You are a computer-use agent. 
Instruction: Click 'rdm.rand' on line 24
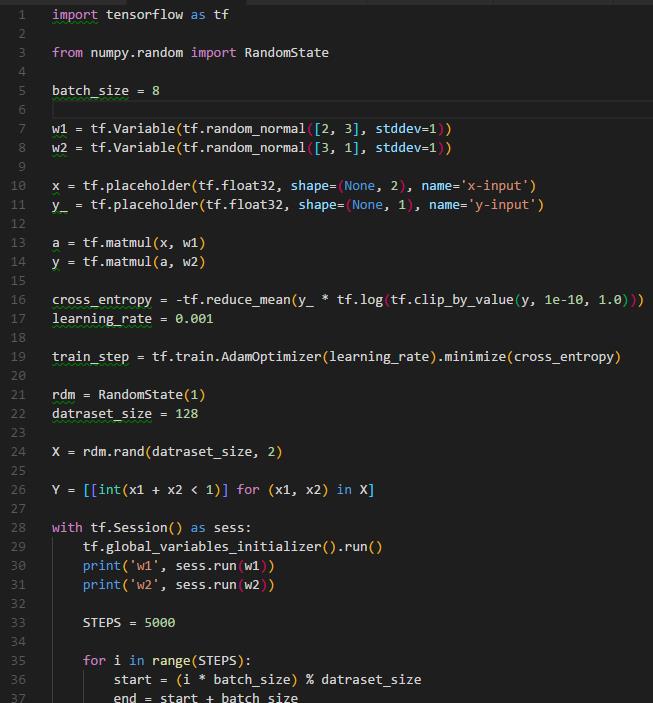pyautogui.click(x=113, y=451)
